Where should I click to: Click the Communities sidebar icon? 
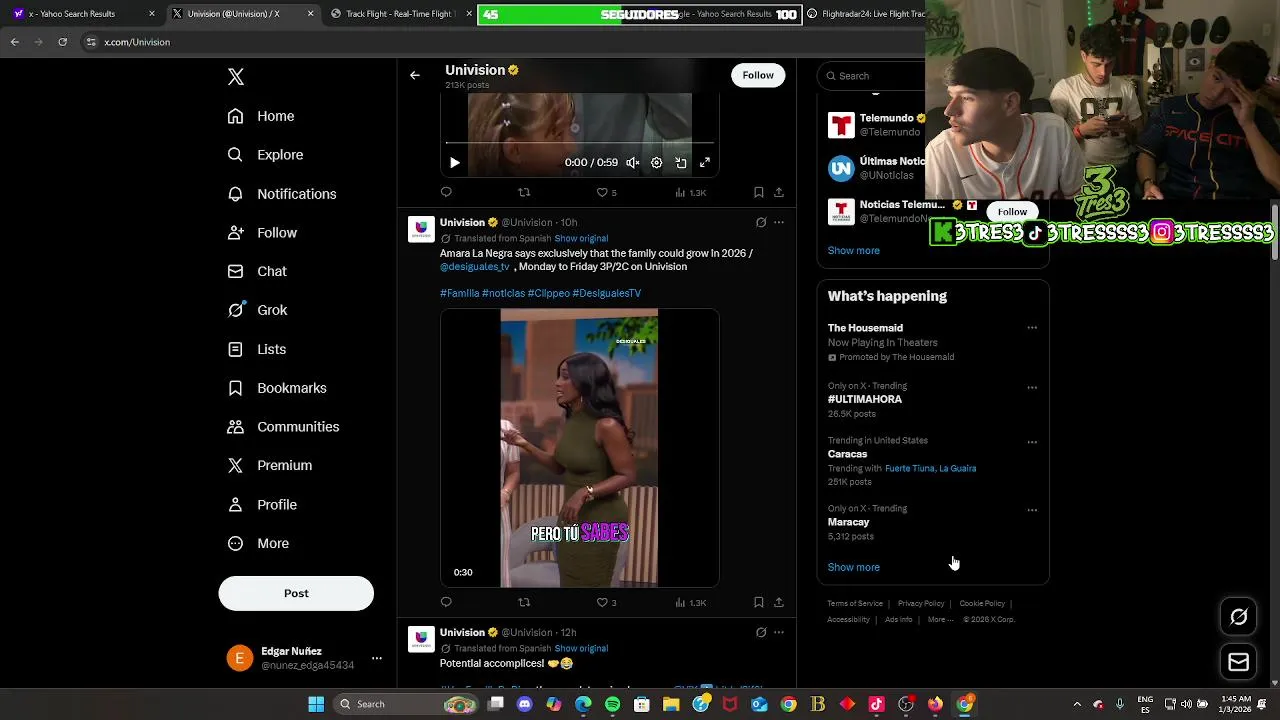[x=235, y=427]
